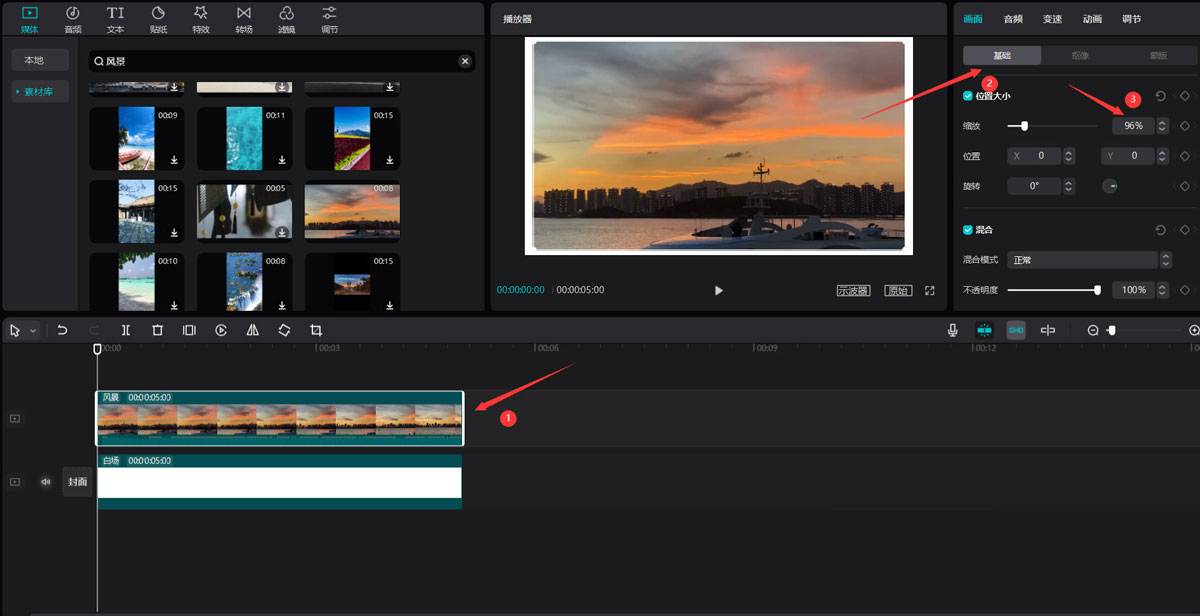Viewport: 1200px width, 616px height.
Task: Mute the track with speaker icon
Action: (45, 482)
